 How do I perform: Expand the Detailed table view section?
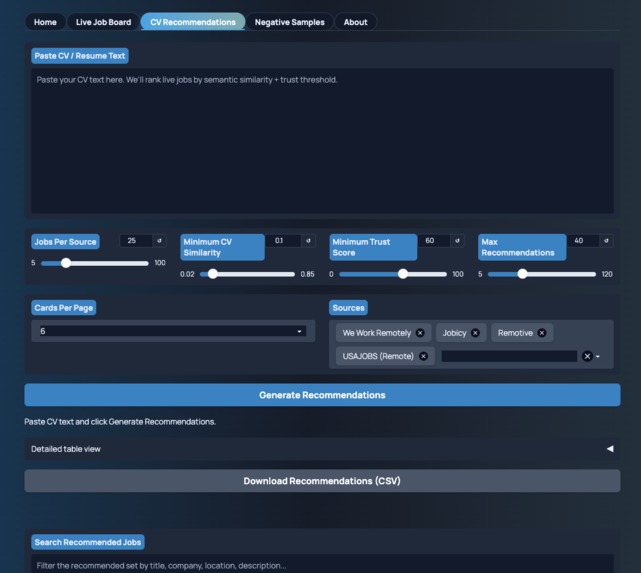pyautogui.click(x=322, y=449)
